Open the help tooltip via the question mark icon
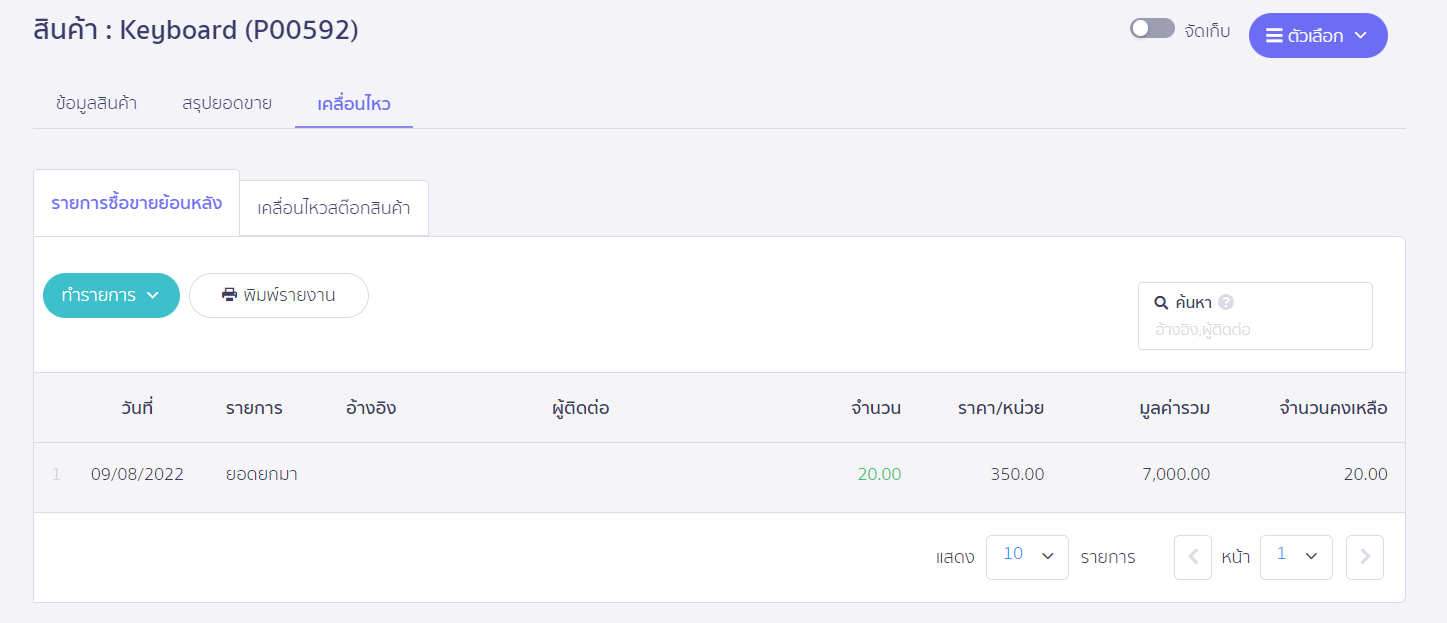Viewport: 1447px width, 623px height. coord(1225,301)
